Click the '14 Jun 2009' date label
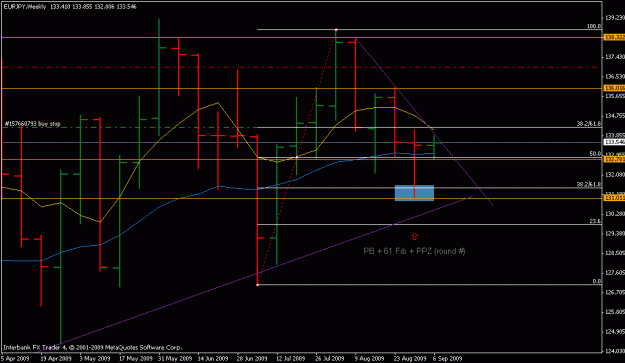This screenshot has height=363, width=625. coord(213,358)
